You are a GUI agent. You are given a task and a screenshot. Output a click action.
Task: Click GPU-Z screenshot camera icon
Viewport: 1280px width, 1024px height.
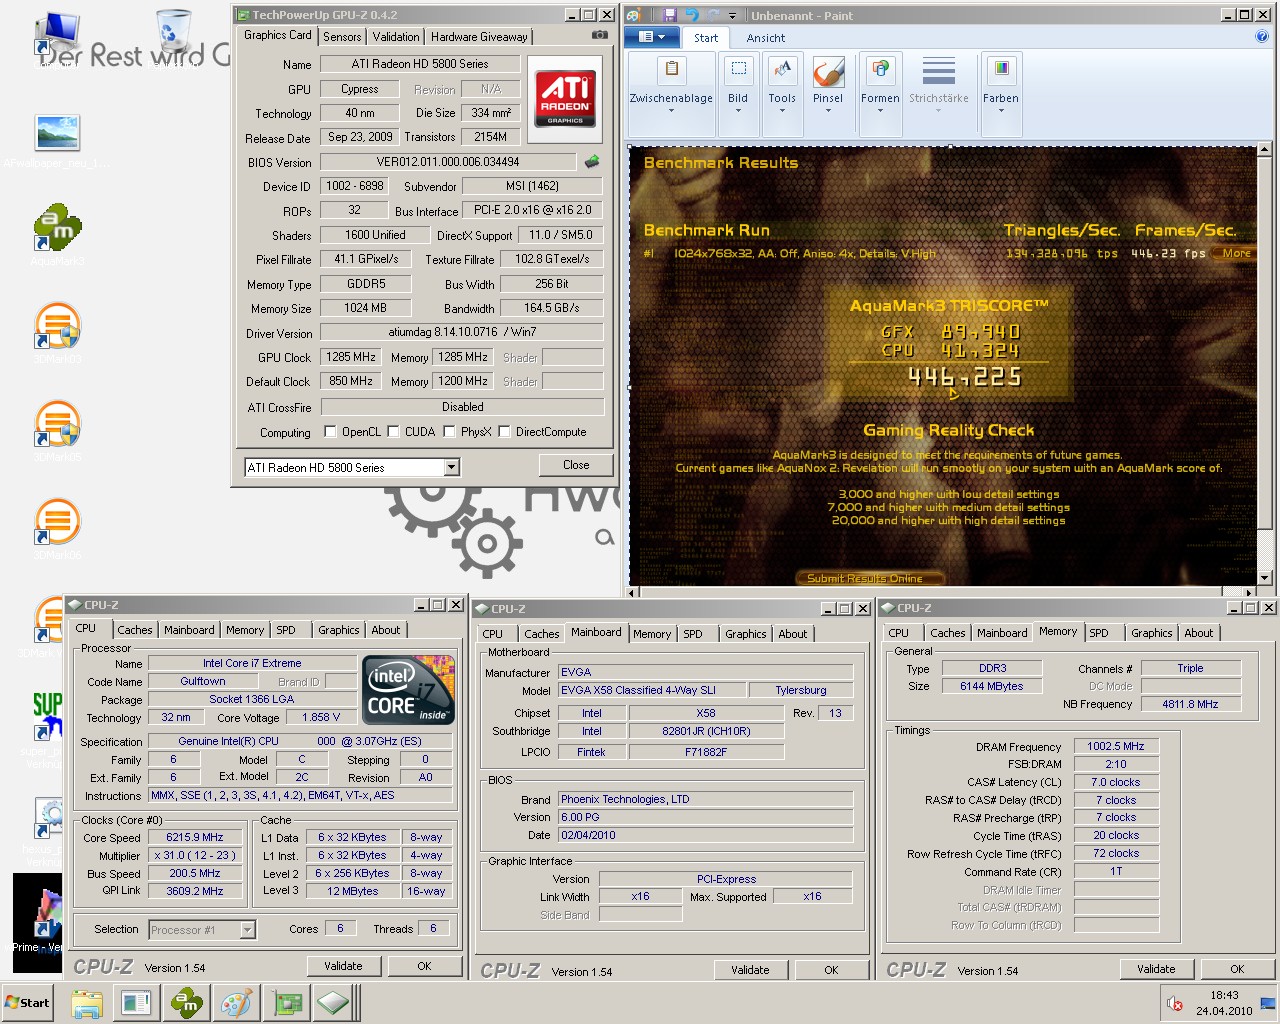tap(599, 35)
